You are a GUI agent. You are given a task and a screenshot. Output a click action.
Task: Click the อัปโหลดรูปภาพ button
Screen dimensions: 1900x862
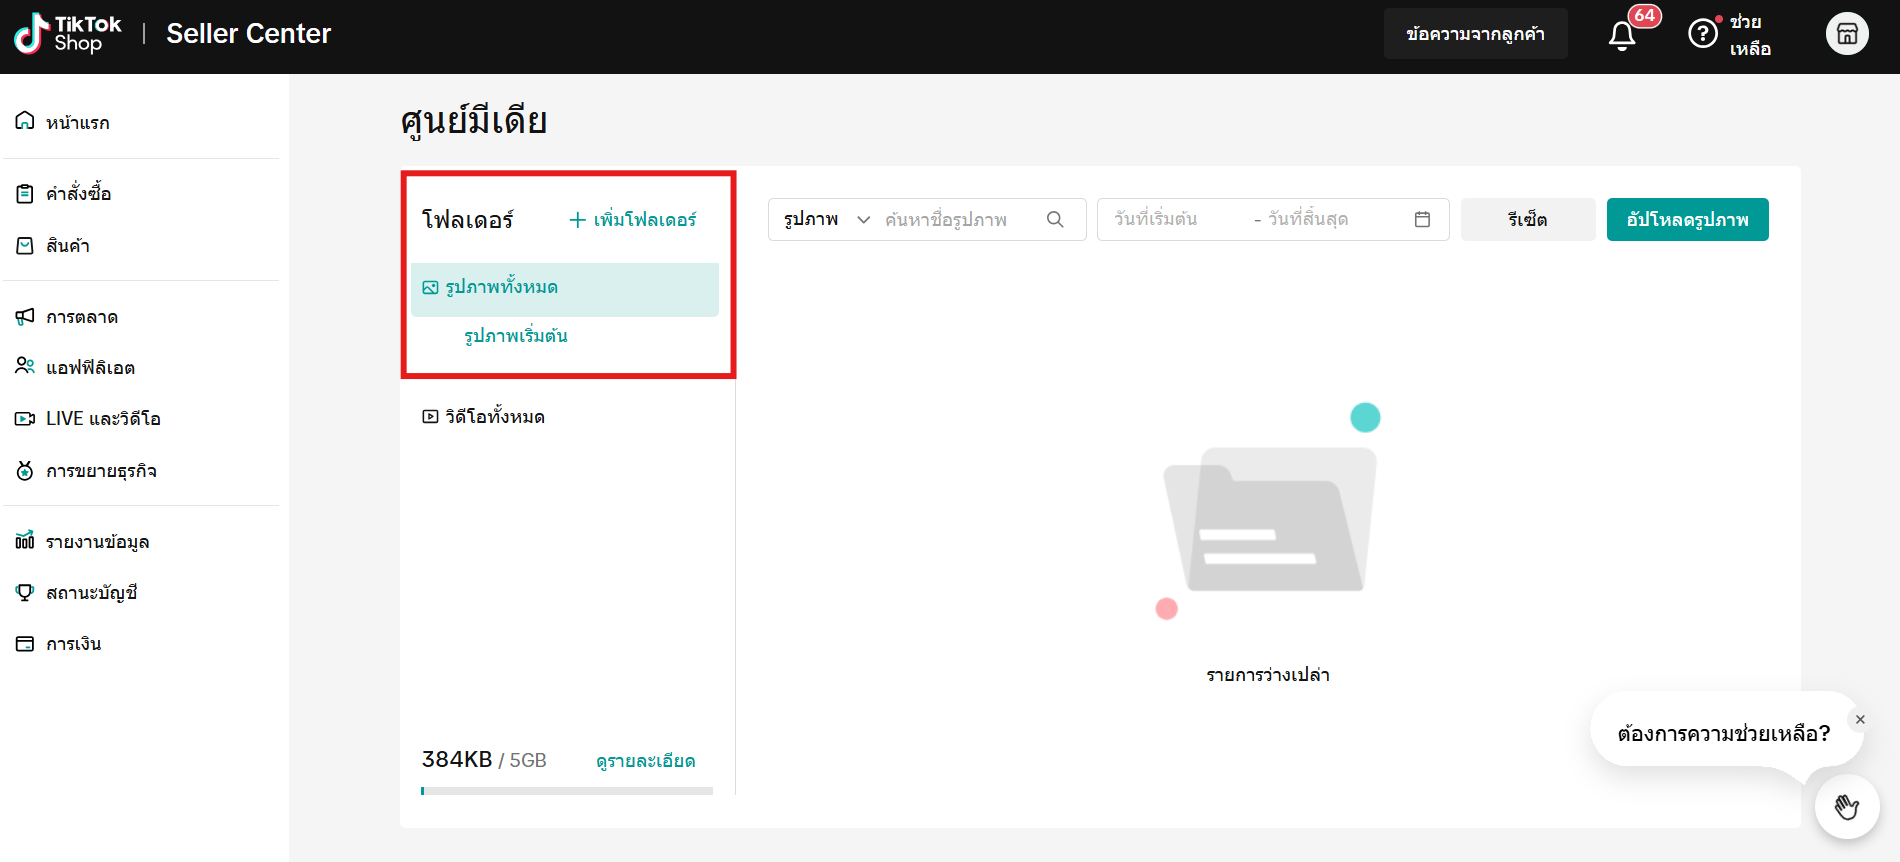(1687, 219)
